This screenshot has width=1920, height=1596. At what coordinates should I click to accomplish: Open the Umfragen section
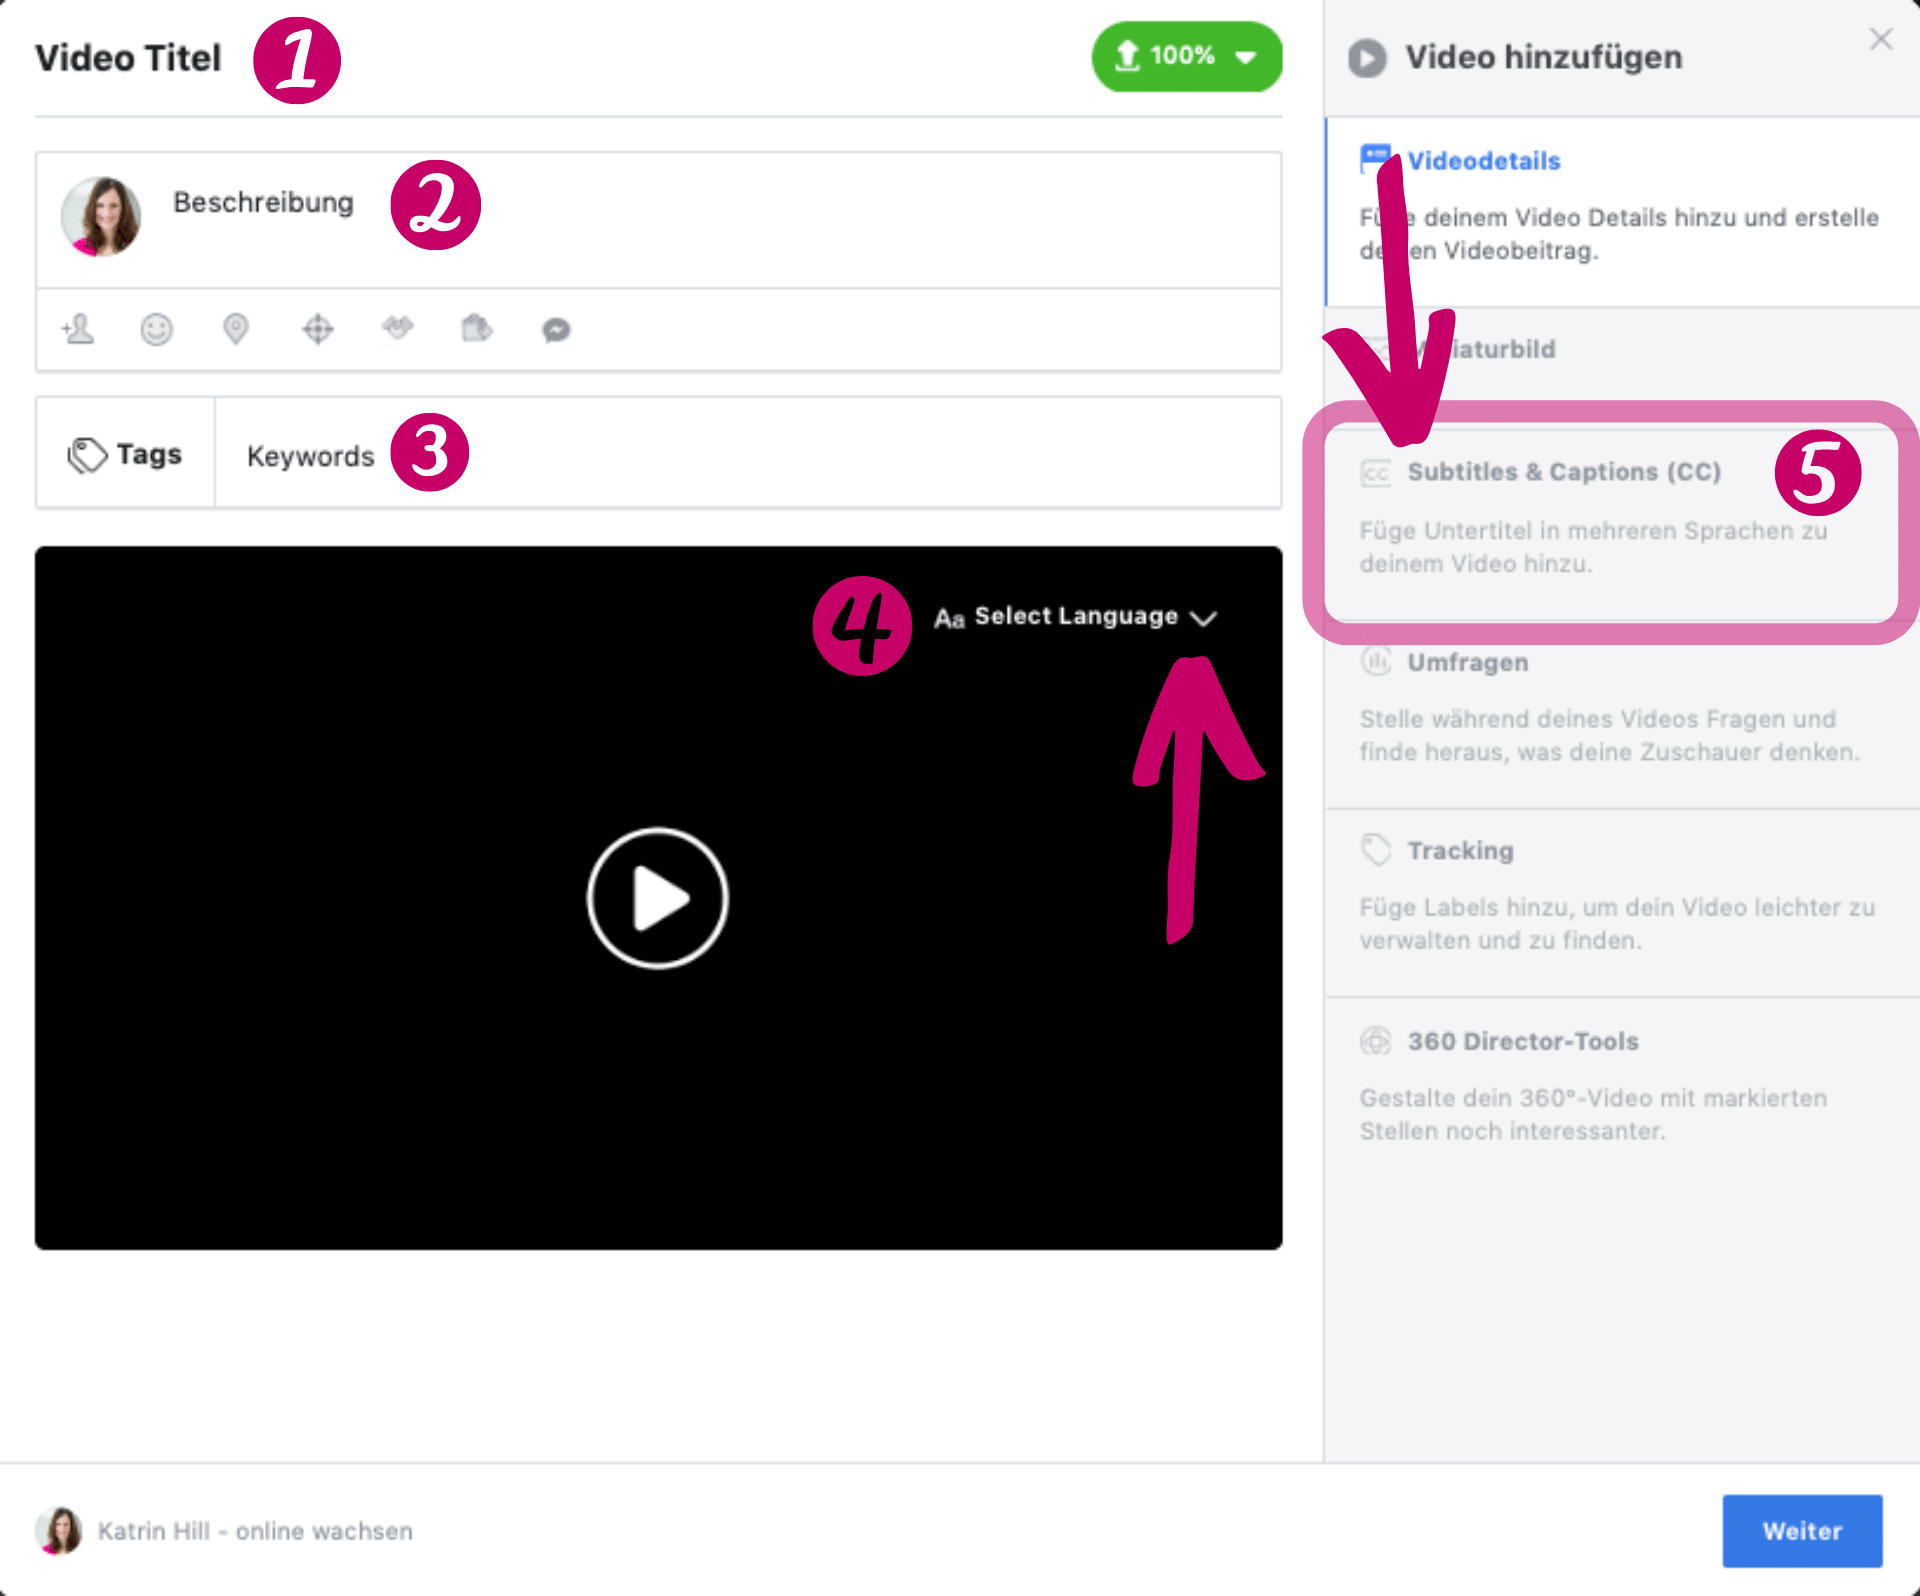1622,714
